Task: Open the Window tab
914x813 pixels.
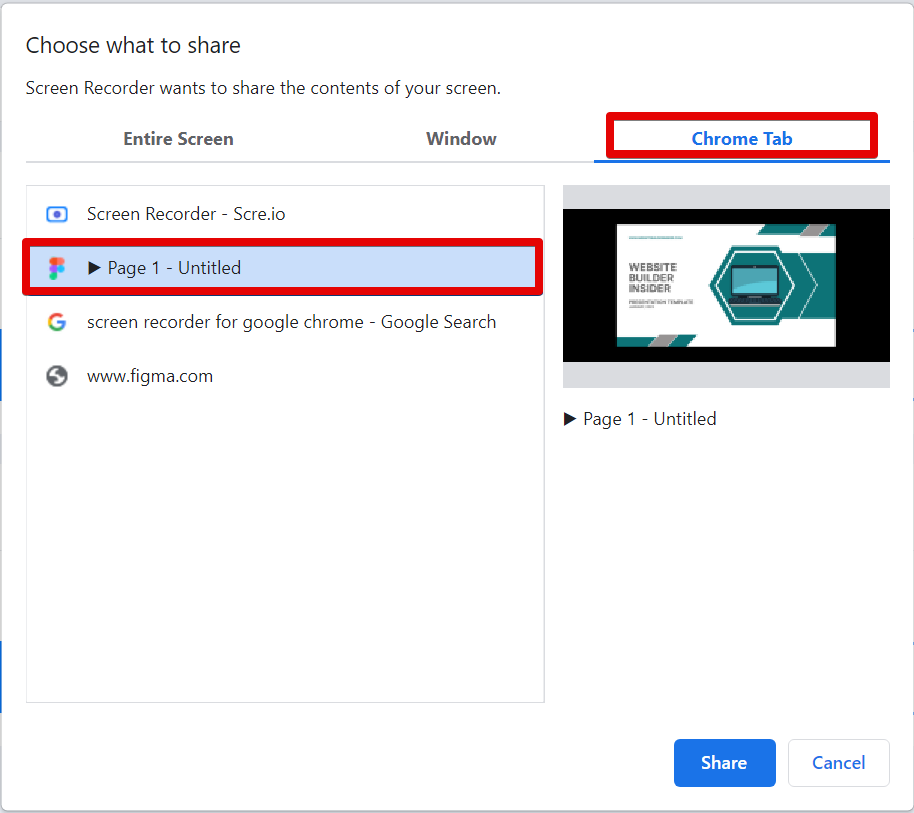Action: [461, 139]
